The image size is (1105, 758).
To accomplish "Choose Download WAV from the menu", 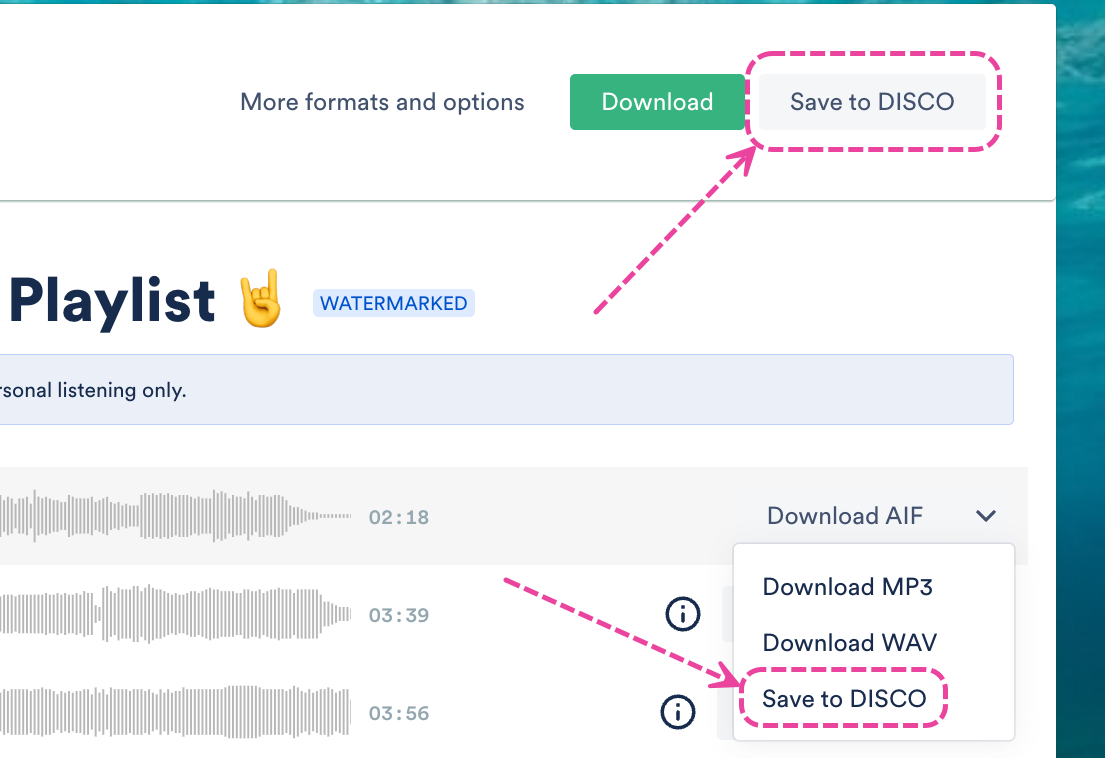I will coord(849,642).
